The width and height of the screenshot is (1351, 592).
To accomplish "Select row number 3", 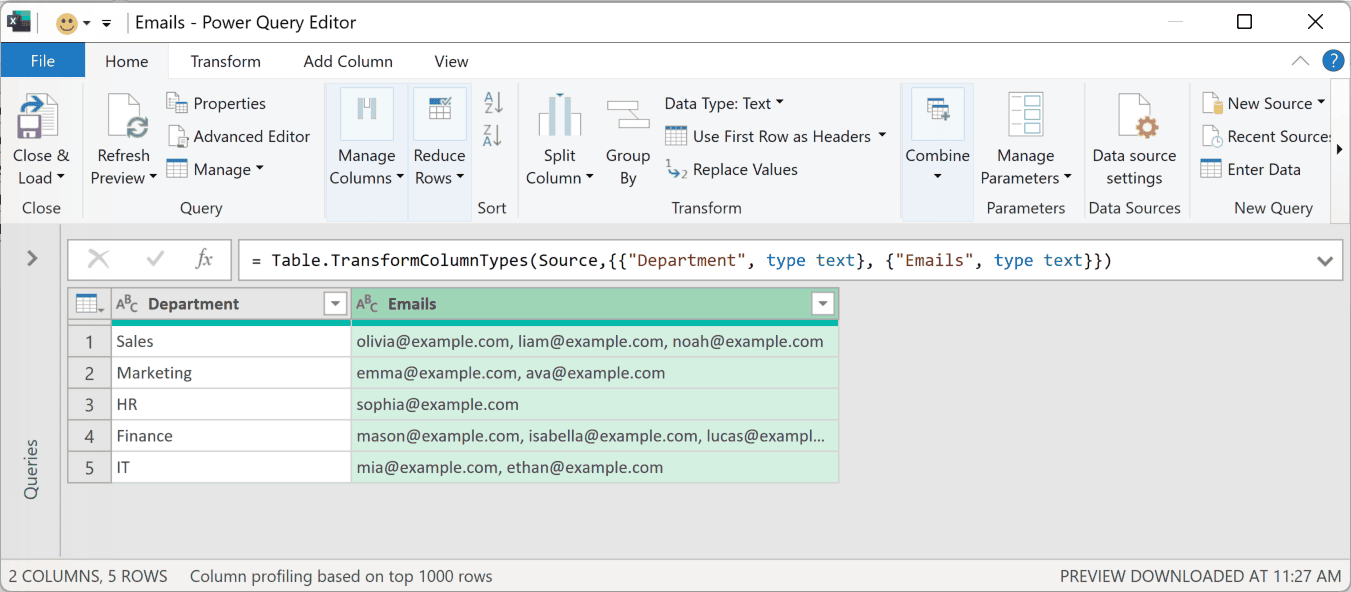I will [x=90, y=404].
